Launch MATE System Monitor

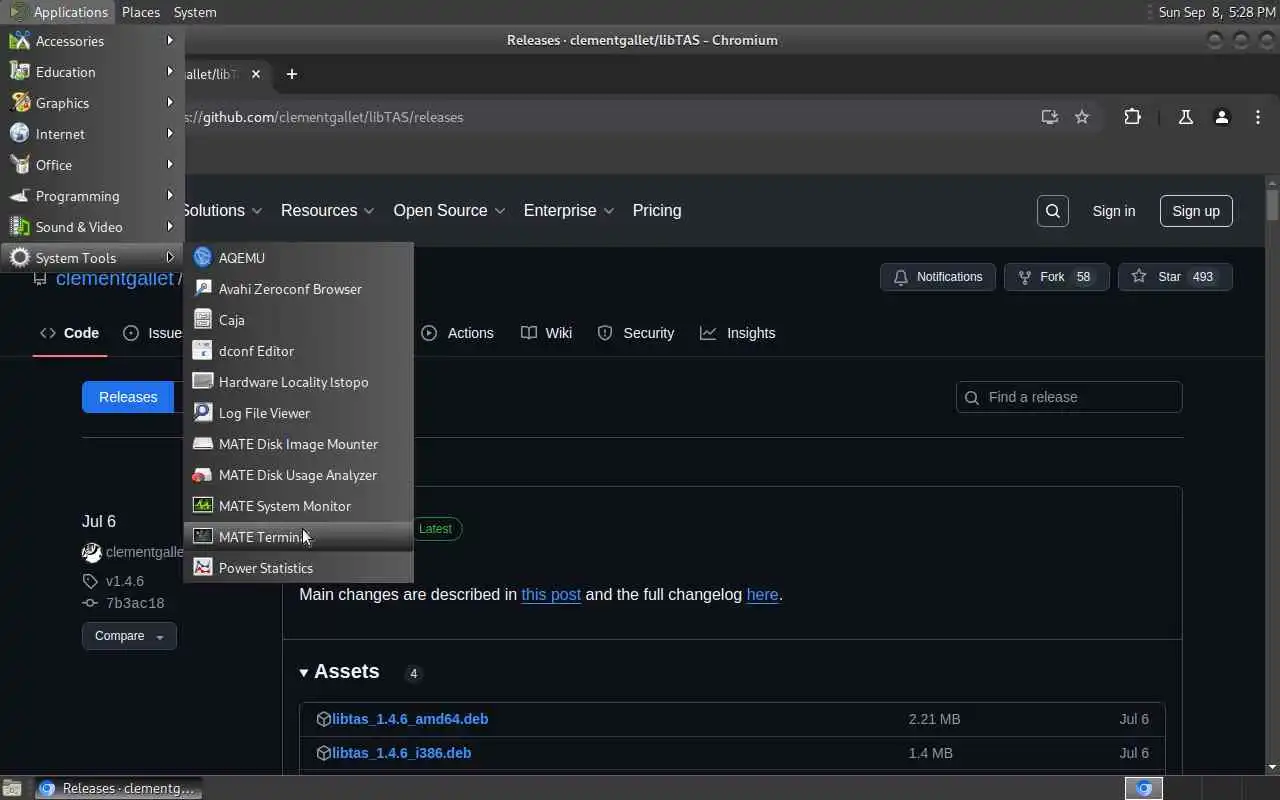pyautogui.click(x=298, y=506)
